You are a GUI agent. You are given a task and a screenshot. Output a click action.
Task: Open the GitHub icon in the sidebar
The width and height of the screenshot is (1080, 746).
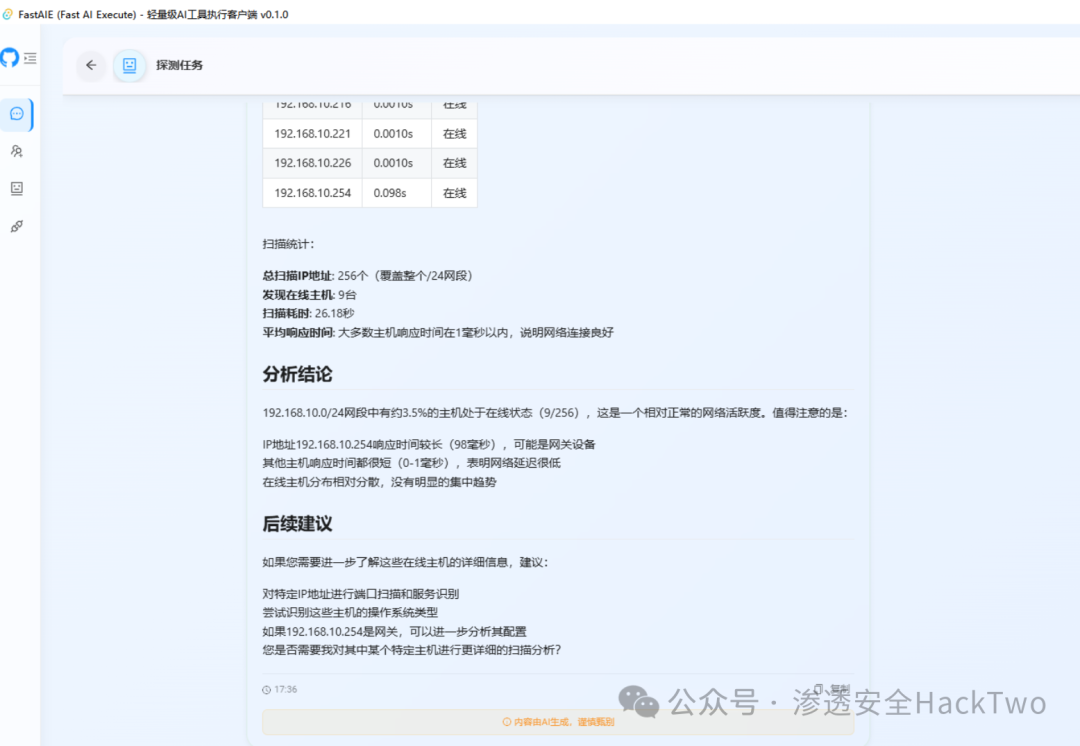tap(9, 58)
